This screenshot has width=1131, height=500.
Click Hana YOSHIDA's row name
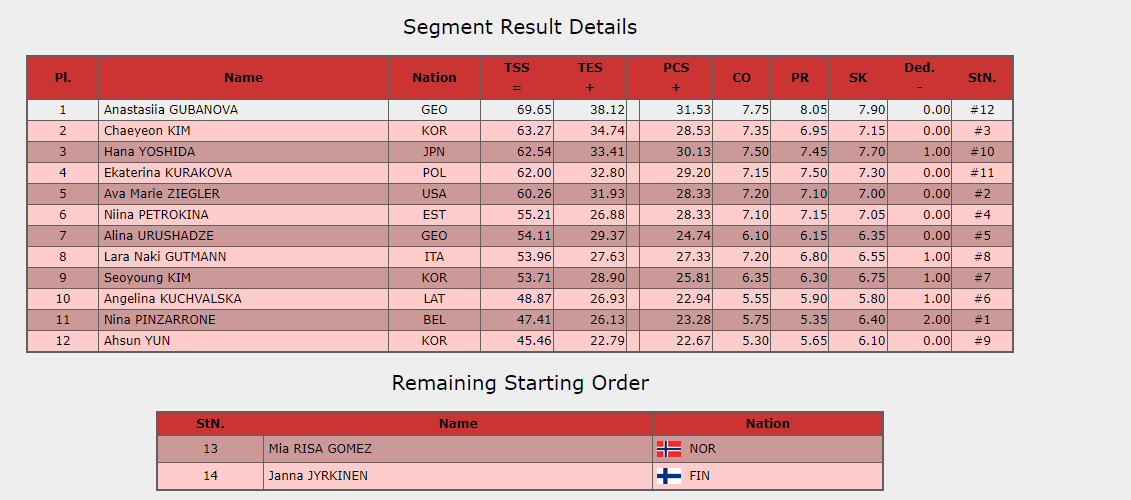pyautogui.click(x=149, y=152)
